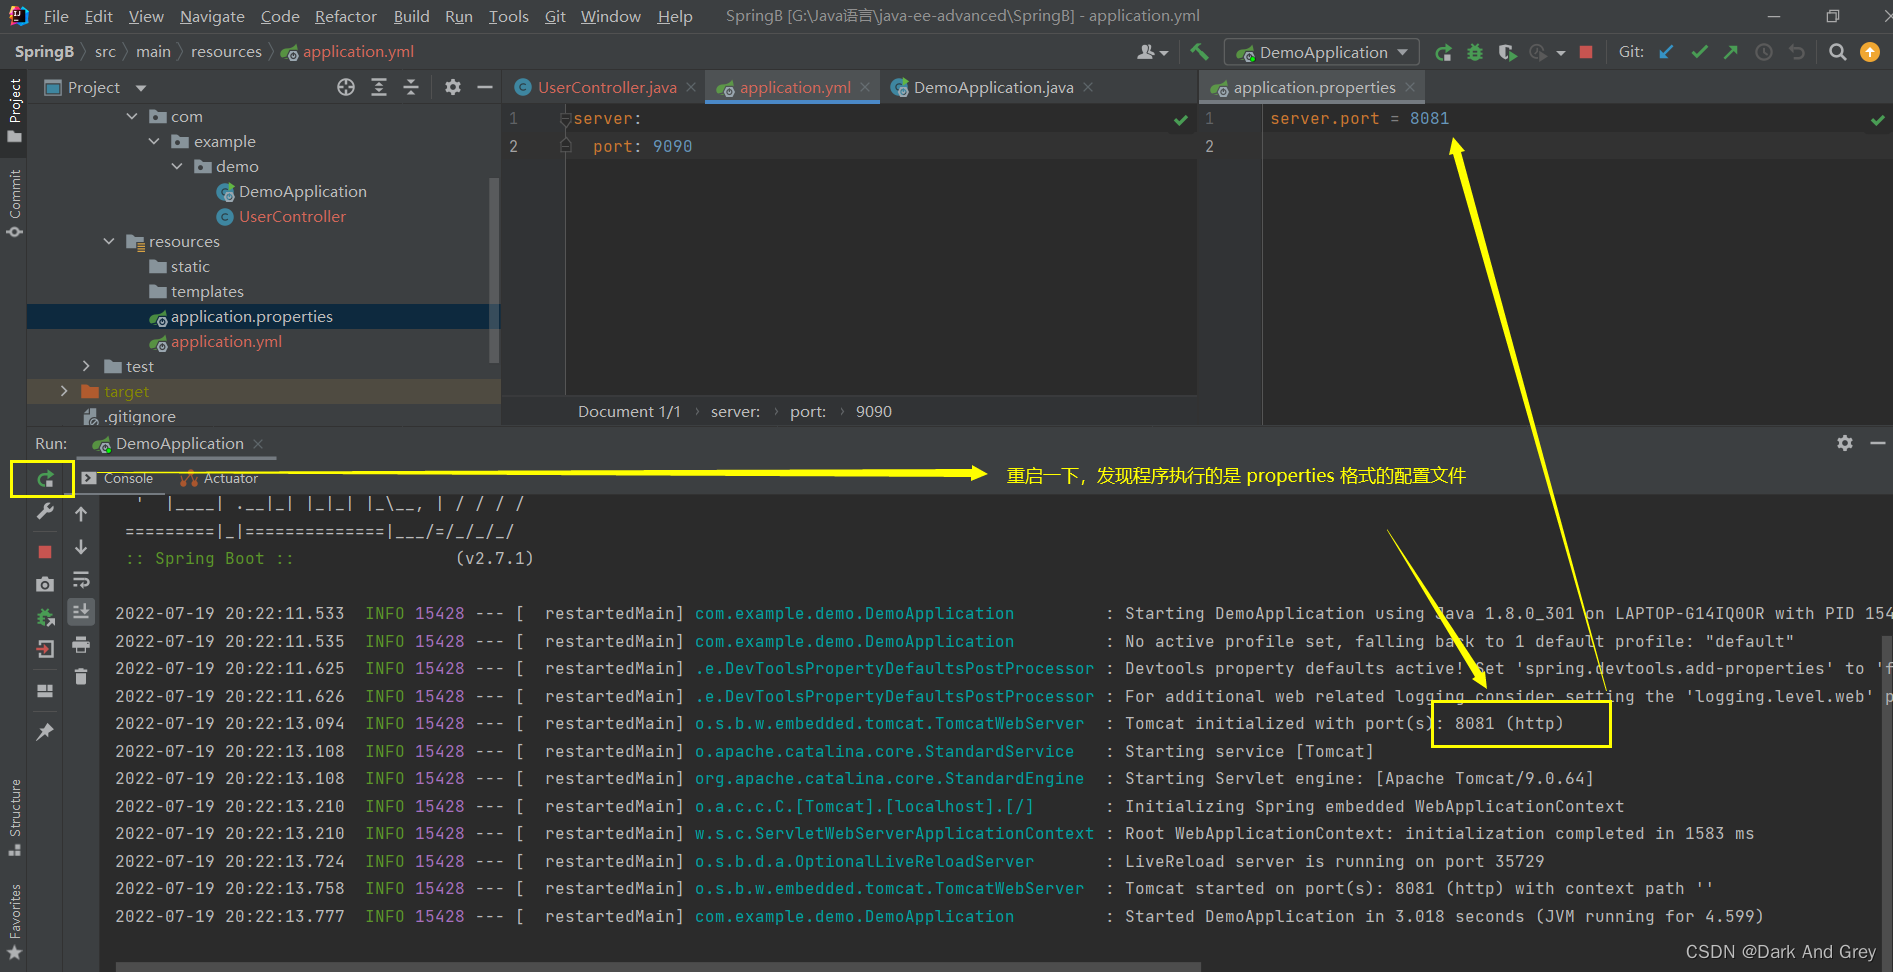Run DemoApplication with coverage shield icon
The height and width of the screenshot is (972, 1893).
click(1507, 52)
